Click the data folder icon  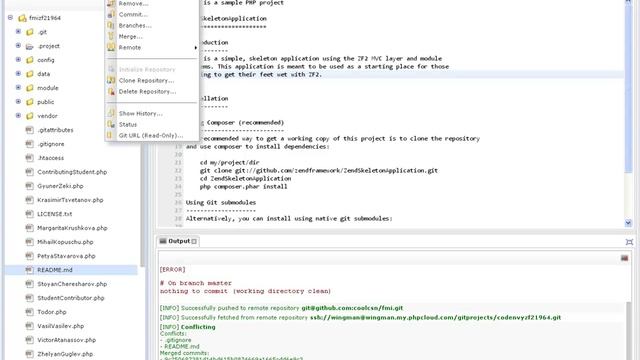30,74
